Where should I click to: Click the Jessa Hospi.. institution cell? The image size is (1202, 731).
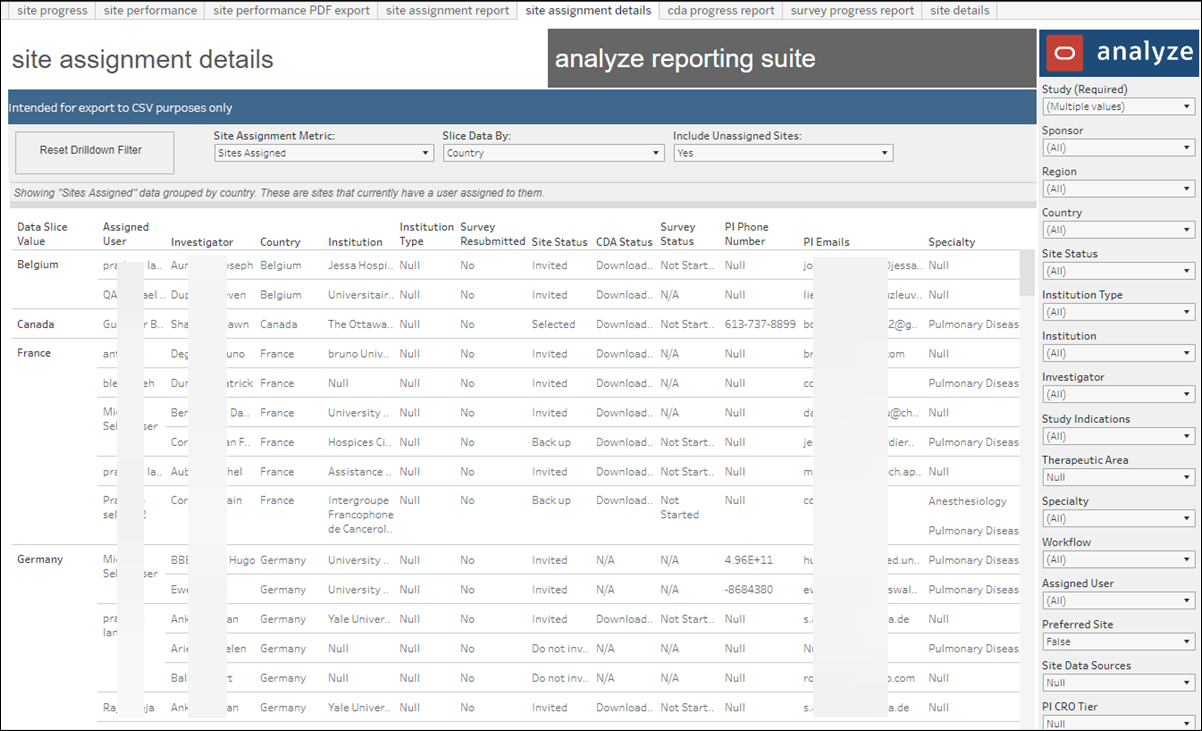(361, 266)
